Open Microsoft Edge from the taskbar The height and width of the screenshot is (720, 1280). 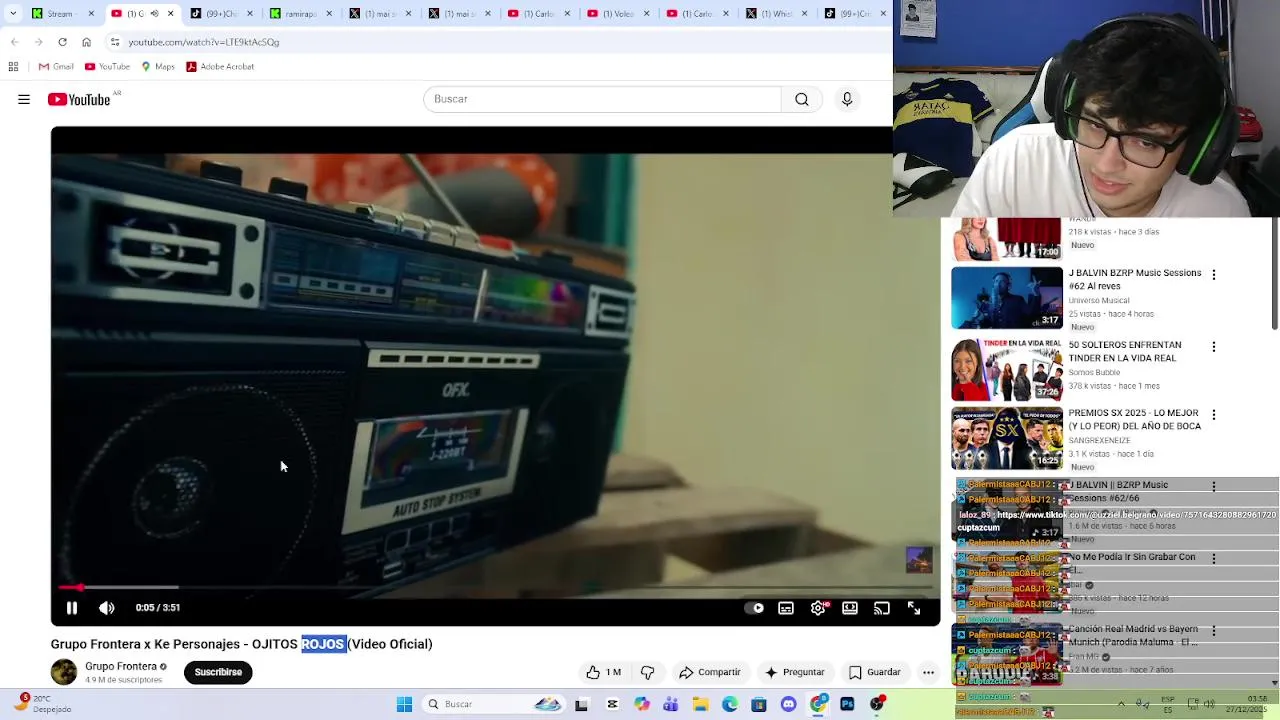coord(730,704)
